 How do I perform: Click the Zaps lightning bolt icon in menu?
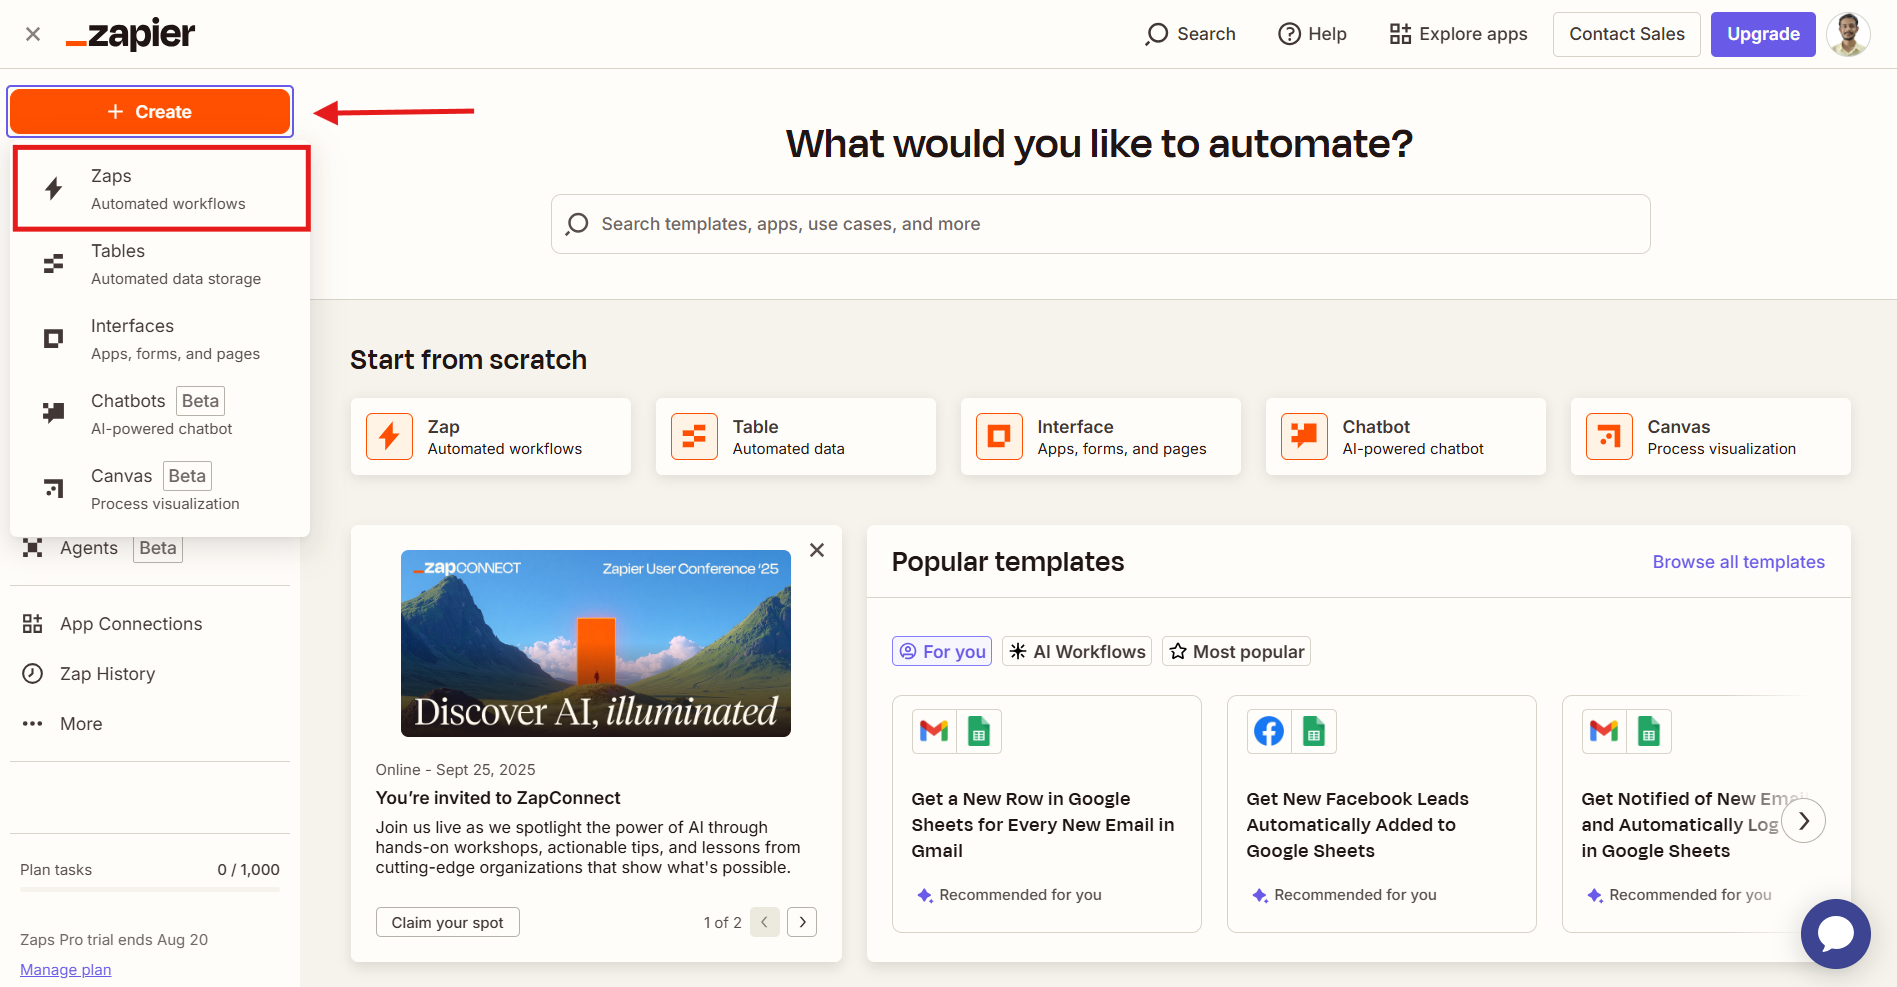pyautogui.click(x=54, y=188)
